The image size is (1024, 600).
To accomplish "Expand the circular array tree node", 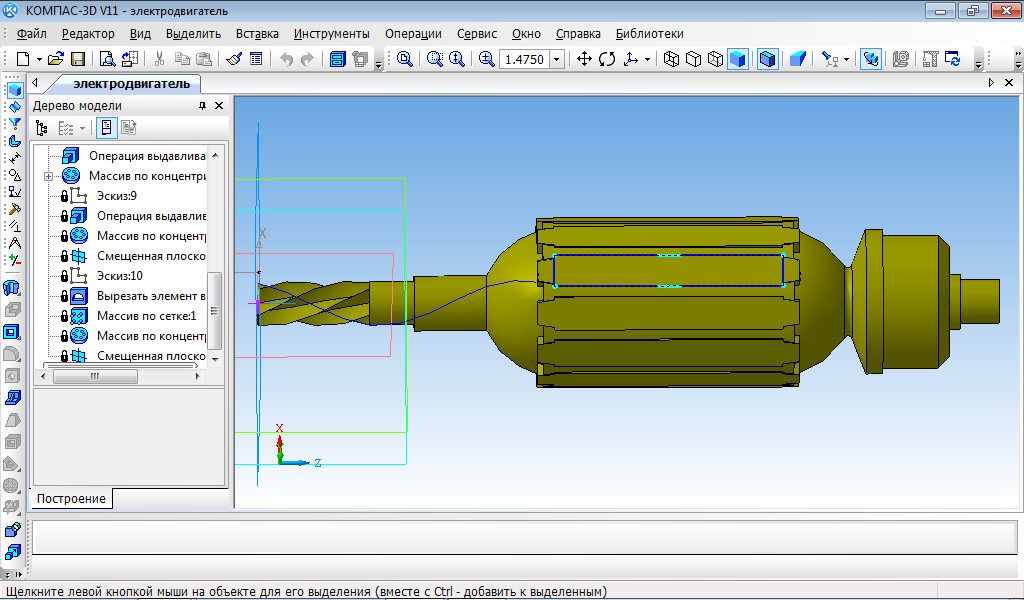I will click(48, 176).
